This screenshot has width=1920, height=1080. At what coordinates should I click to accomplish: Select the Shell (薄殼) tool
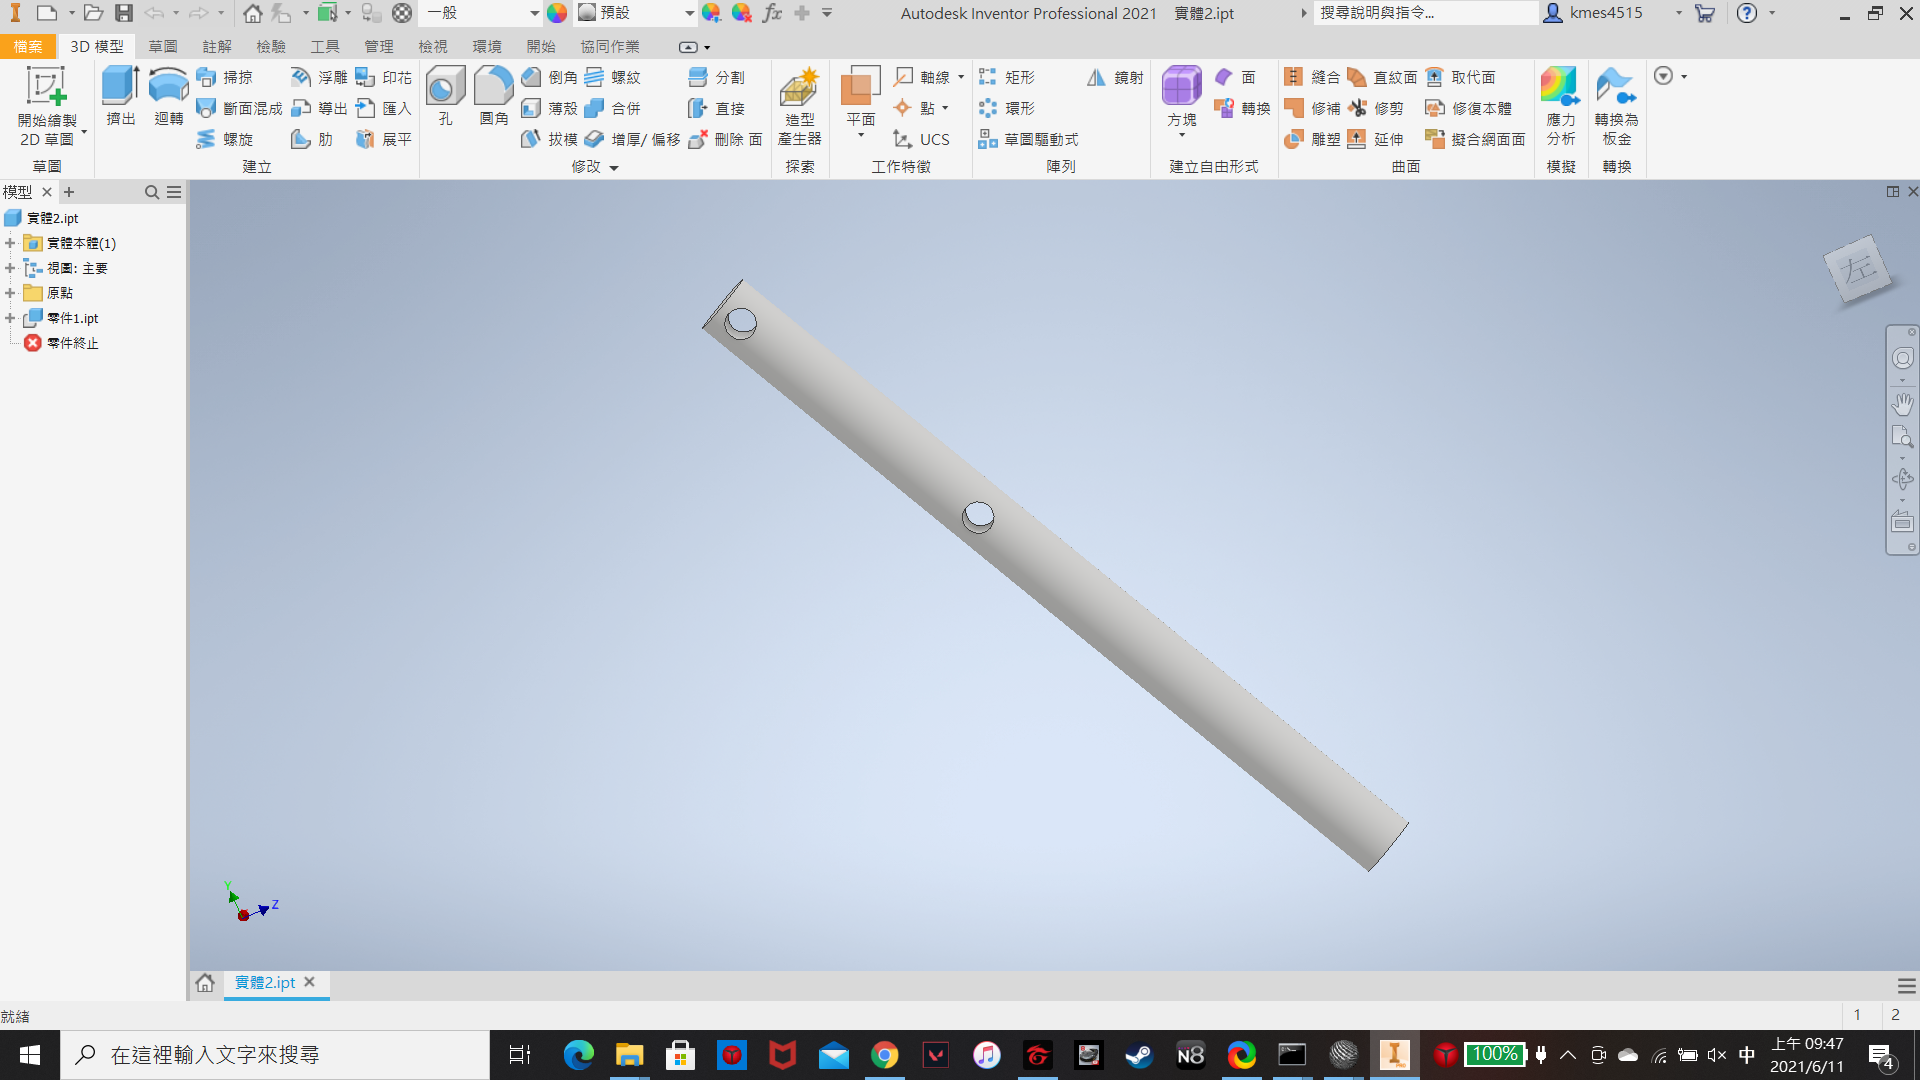549,108
